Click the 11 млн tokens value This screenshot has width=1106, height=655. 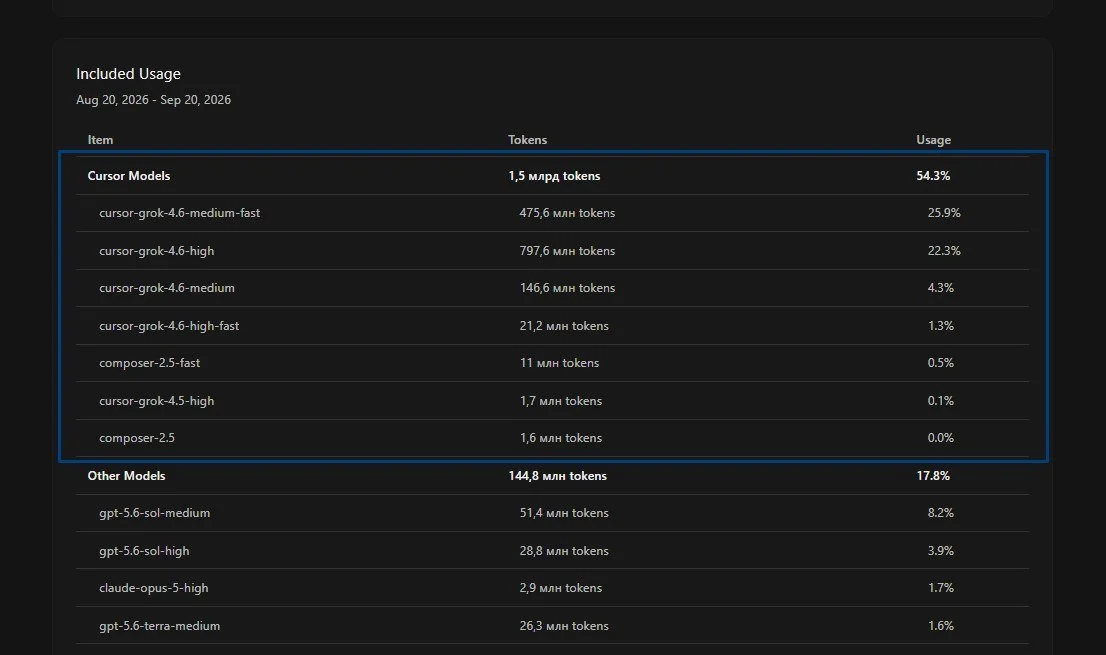559,363
